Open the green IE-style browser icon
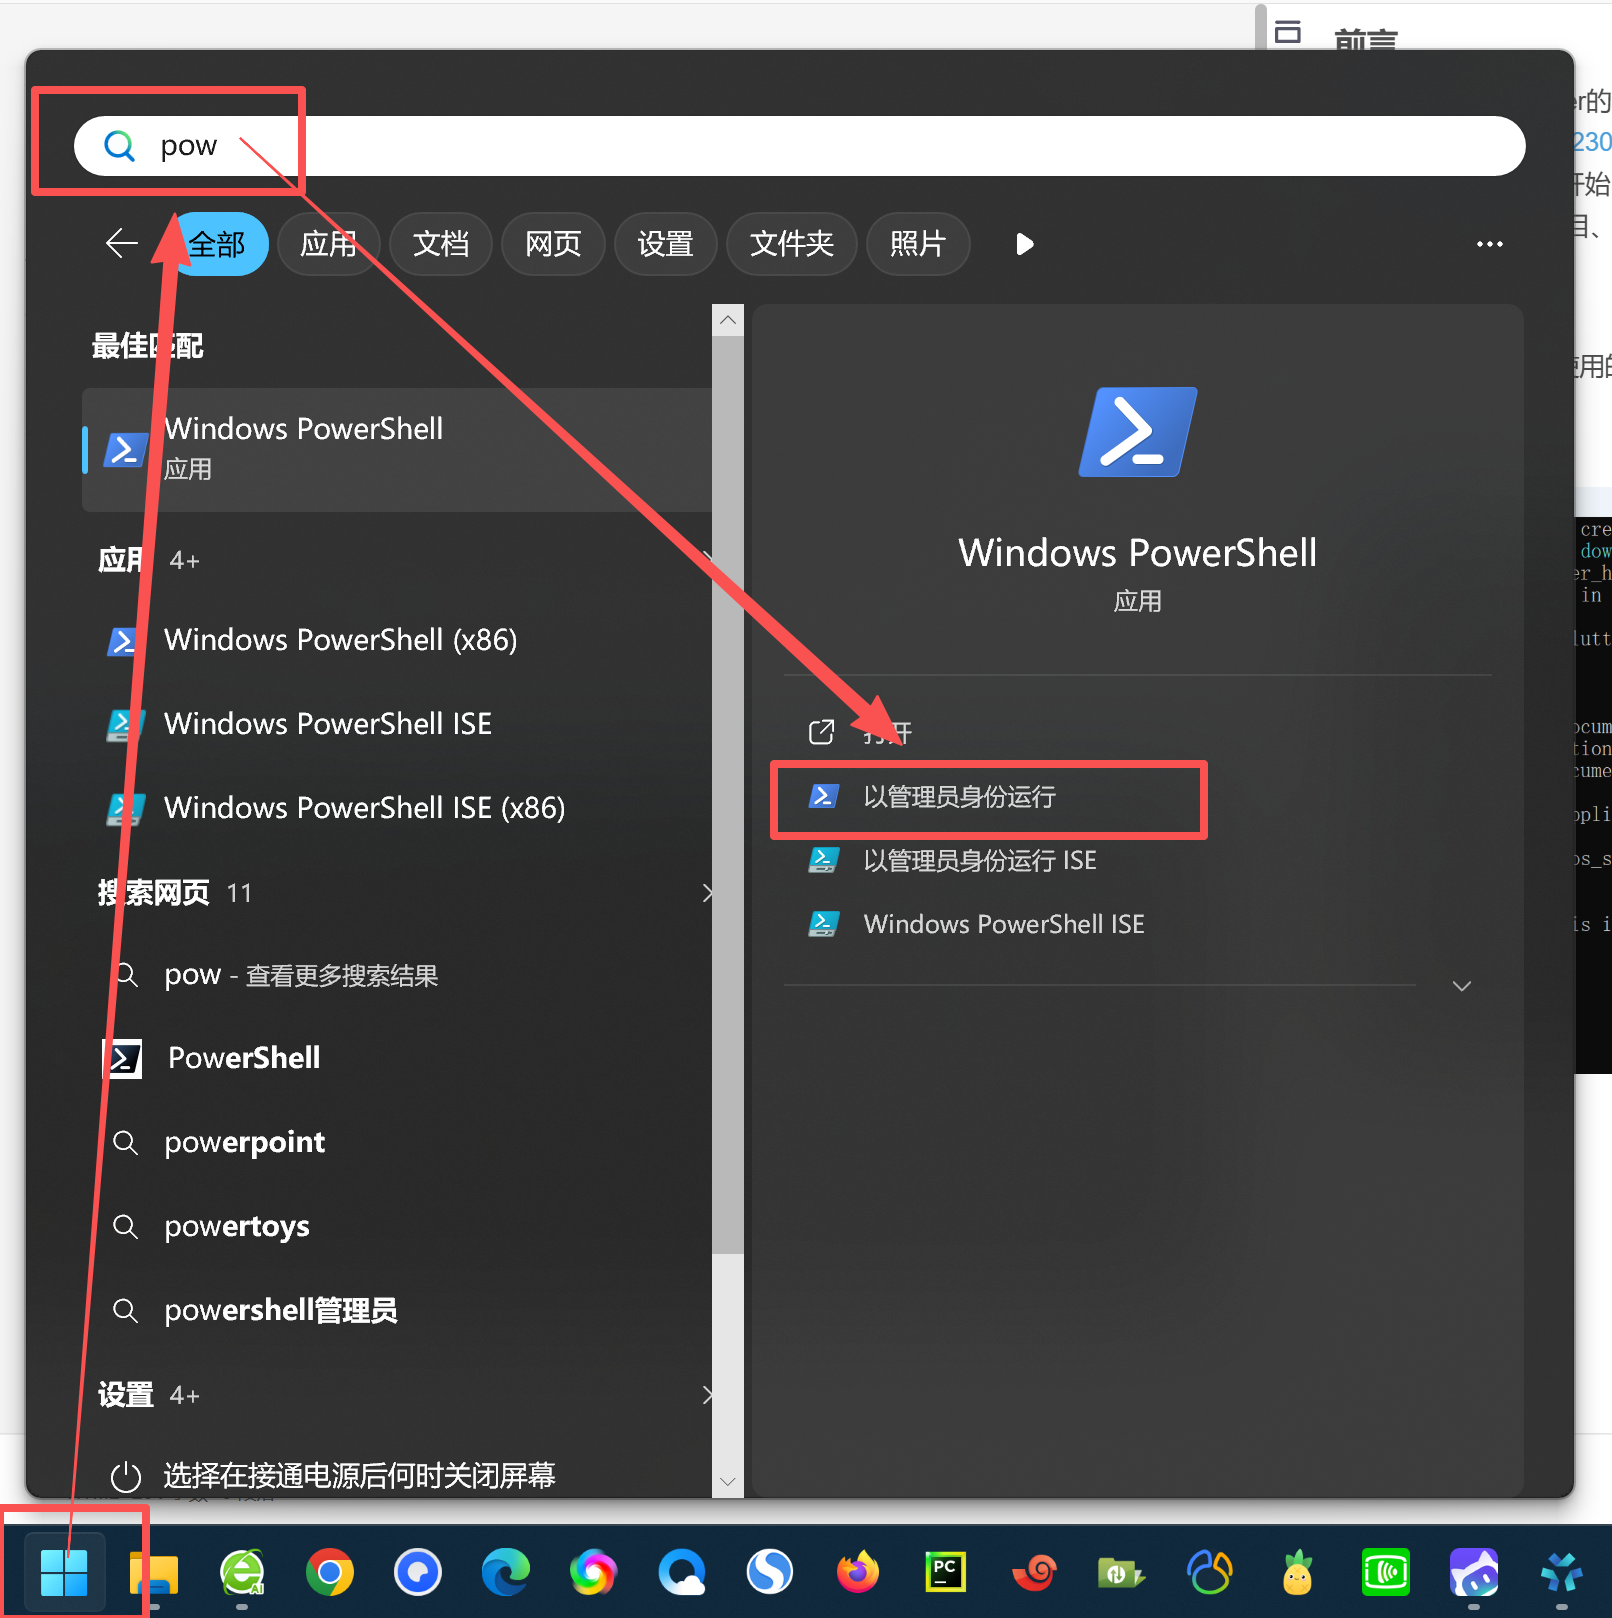1612x1618 pixels. pos(242,1573)
